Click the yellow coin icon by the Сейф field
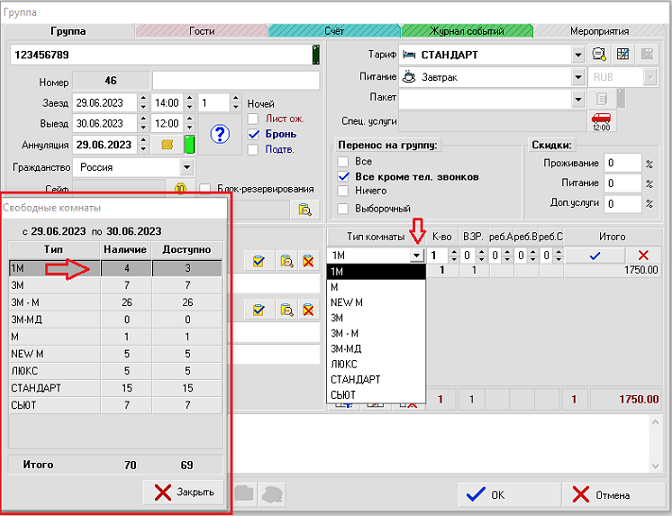This screenshot has width=672, height=516. (181, 188)
